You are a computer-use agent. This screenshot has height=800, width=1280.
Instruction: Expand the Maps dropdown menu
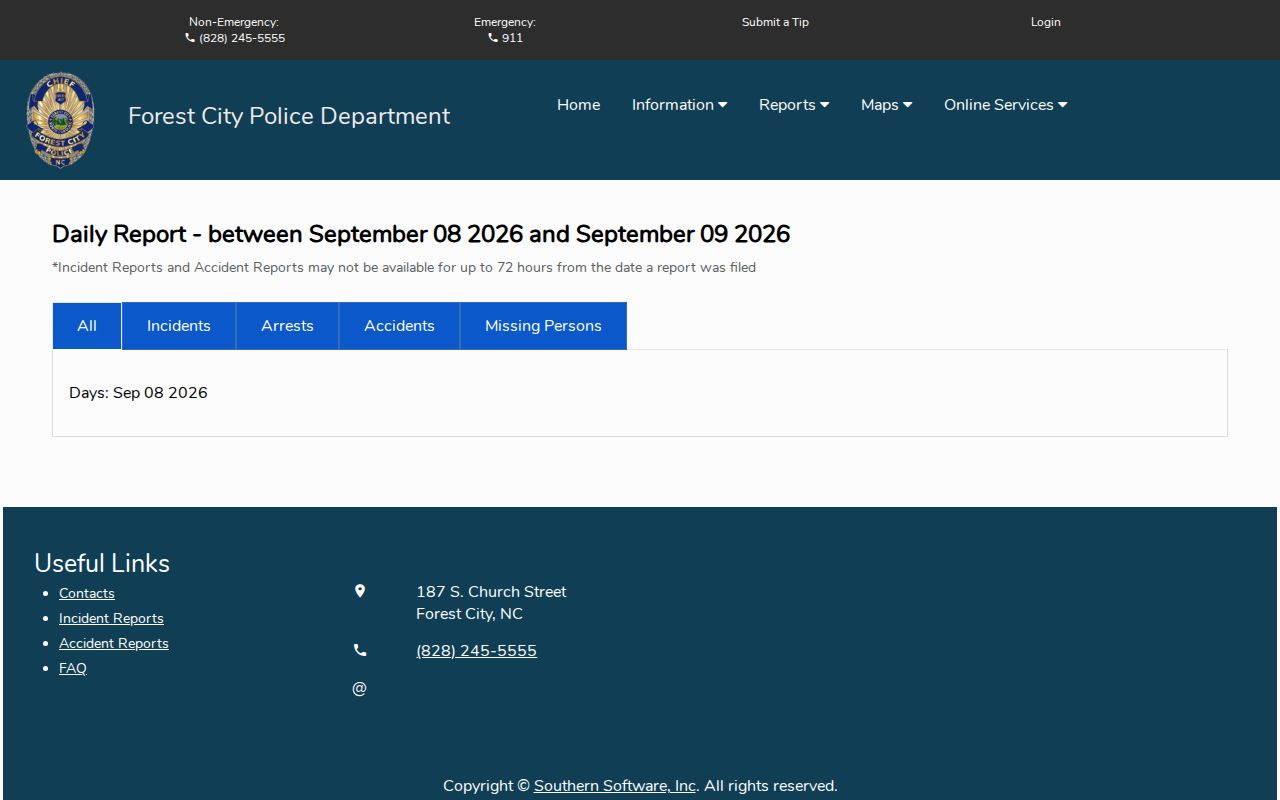coord(886,105)
